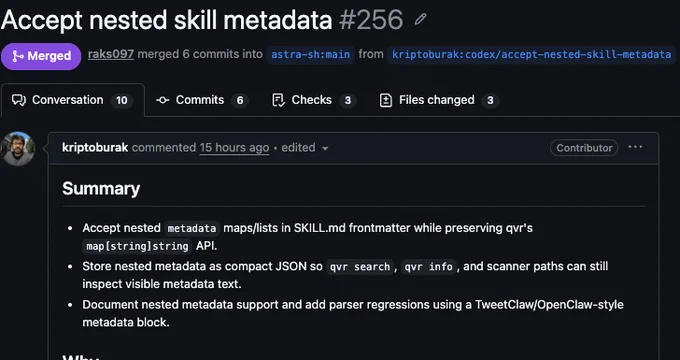Click the 'Summary' heading text

click(x=101, y=189)
